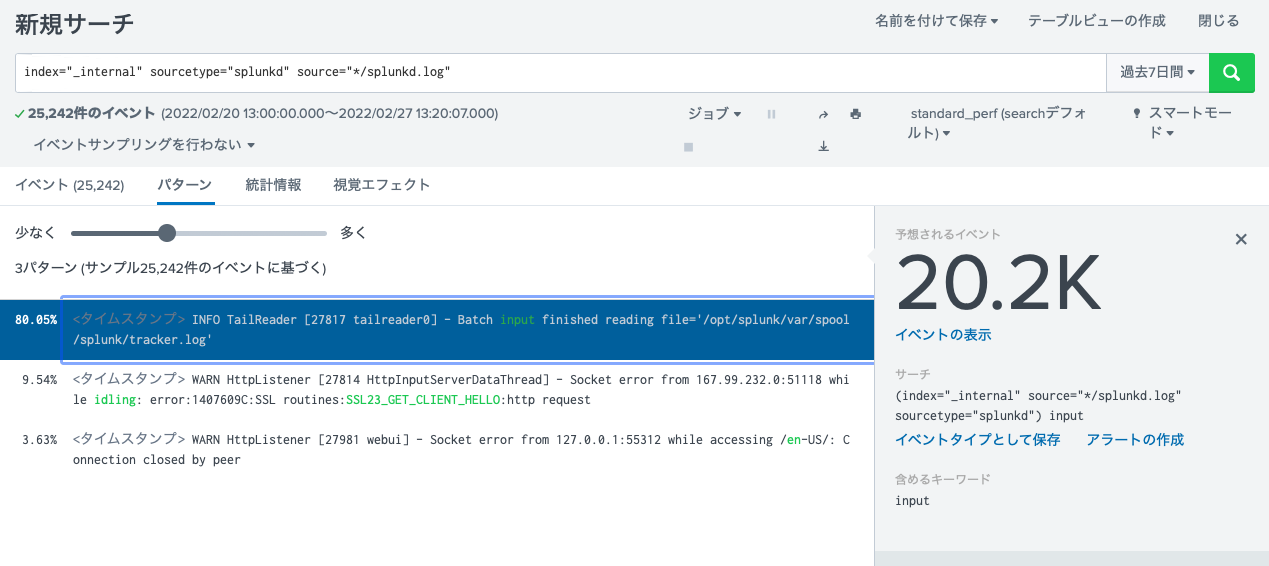Open the 過去7日間 time range picker
The image size is (1269, 566).
coord(1157,72)
